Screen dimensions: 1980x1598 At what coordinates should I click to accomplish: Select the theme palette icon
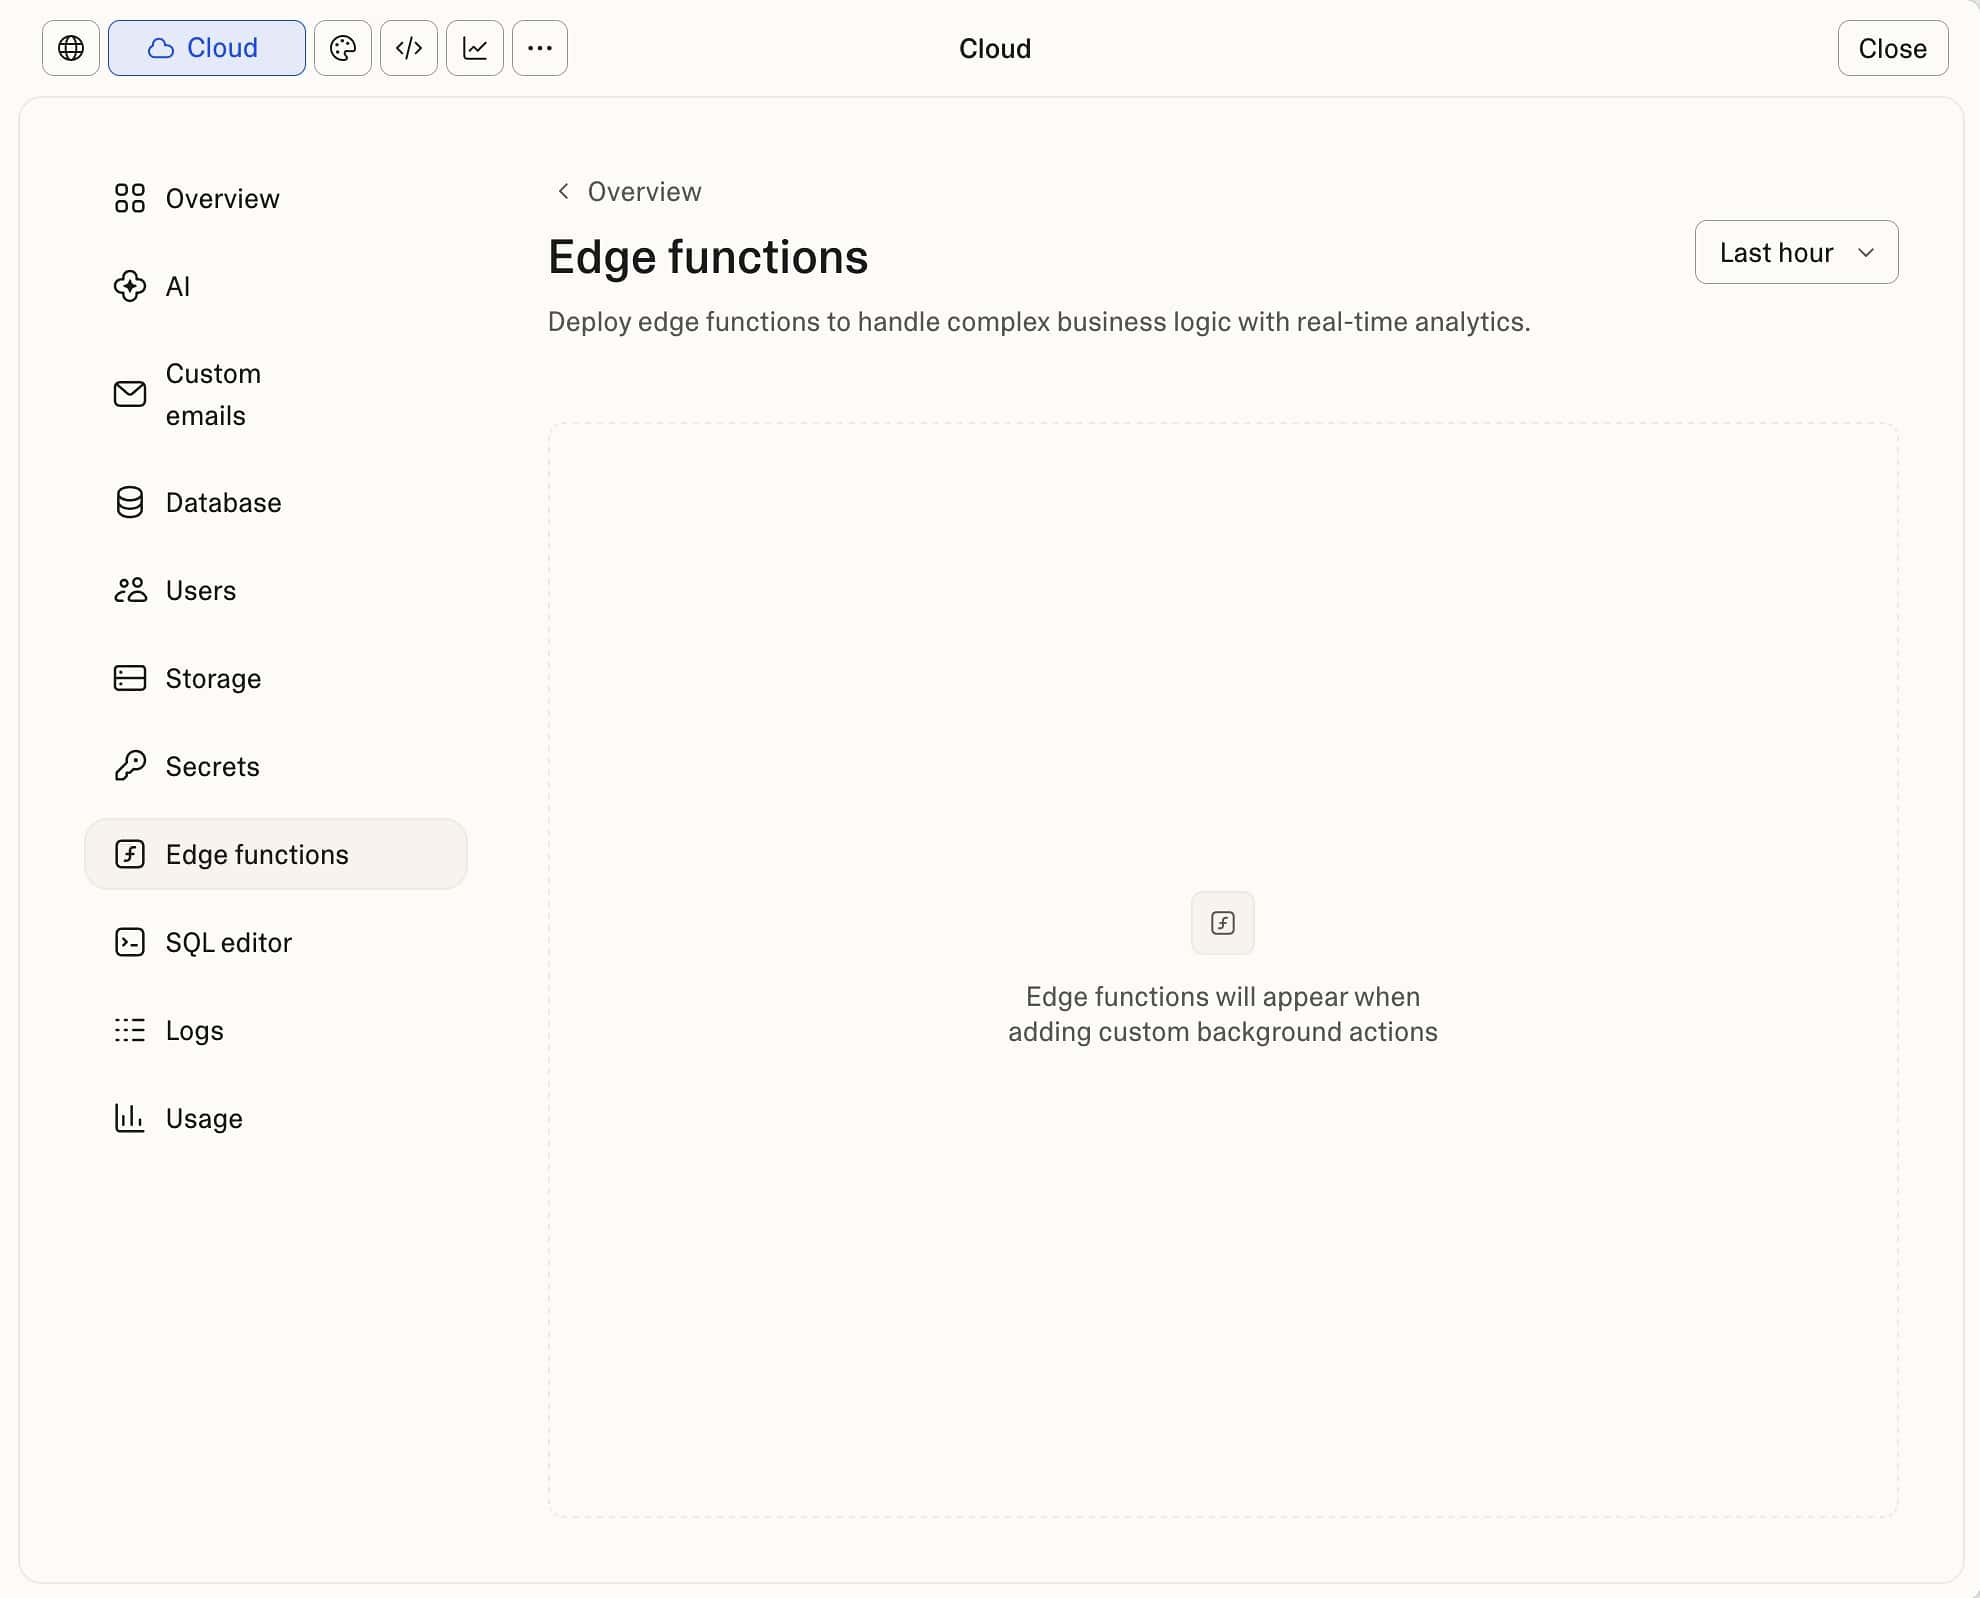point(343,48)
